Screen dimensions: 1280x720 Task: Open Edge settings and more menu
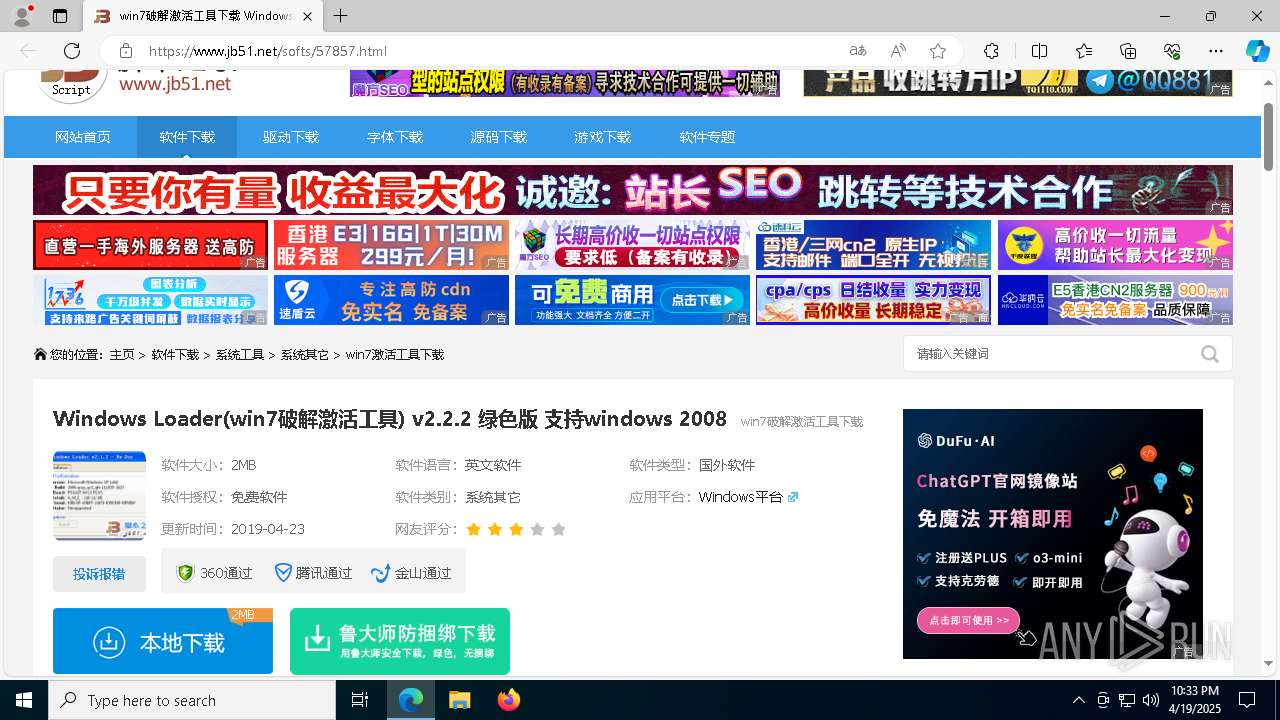click(x=1216, y=51)
